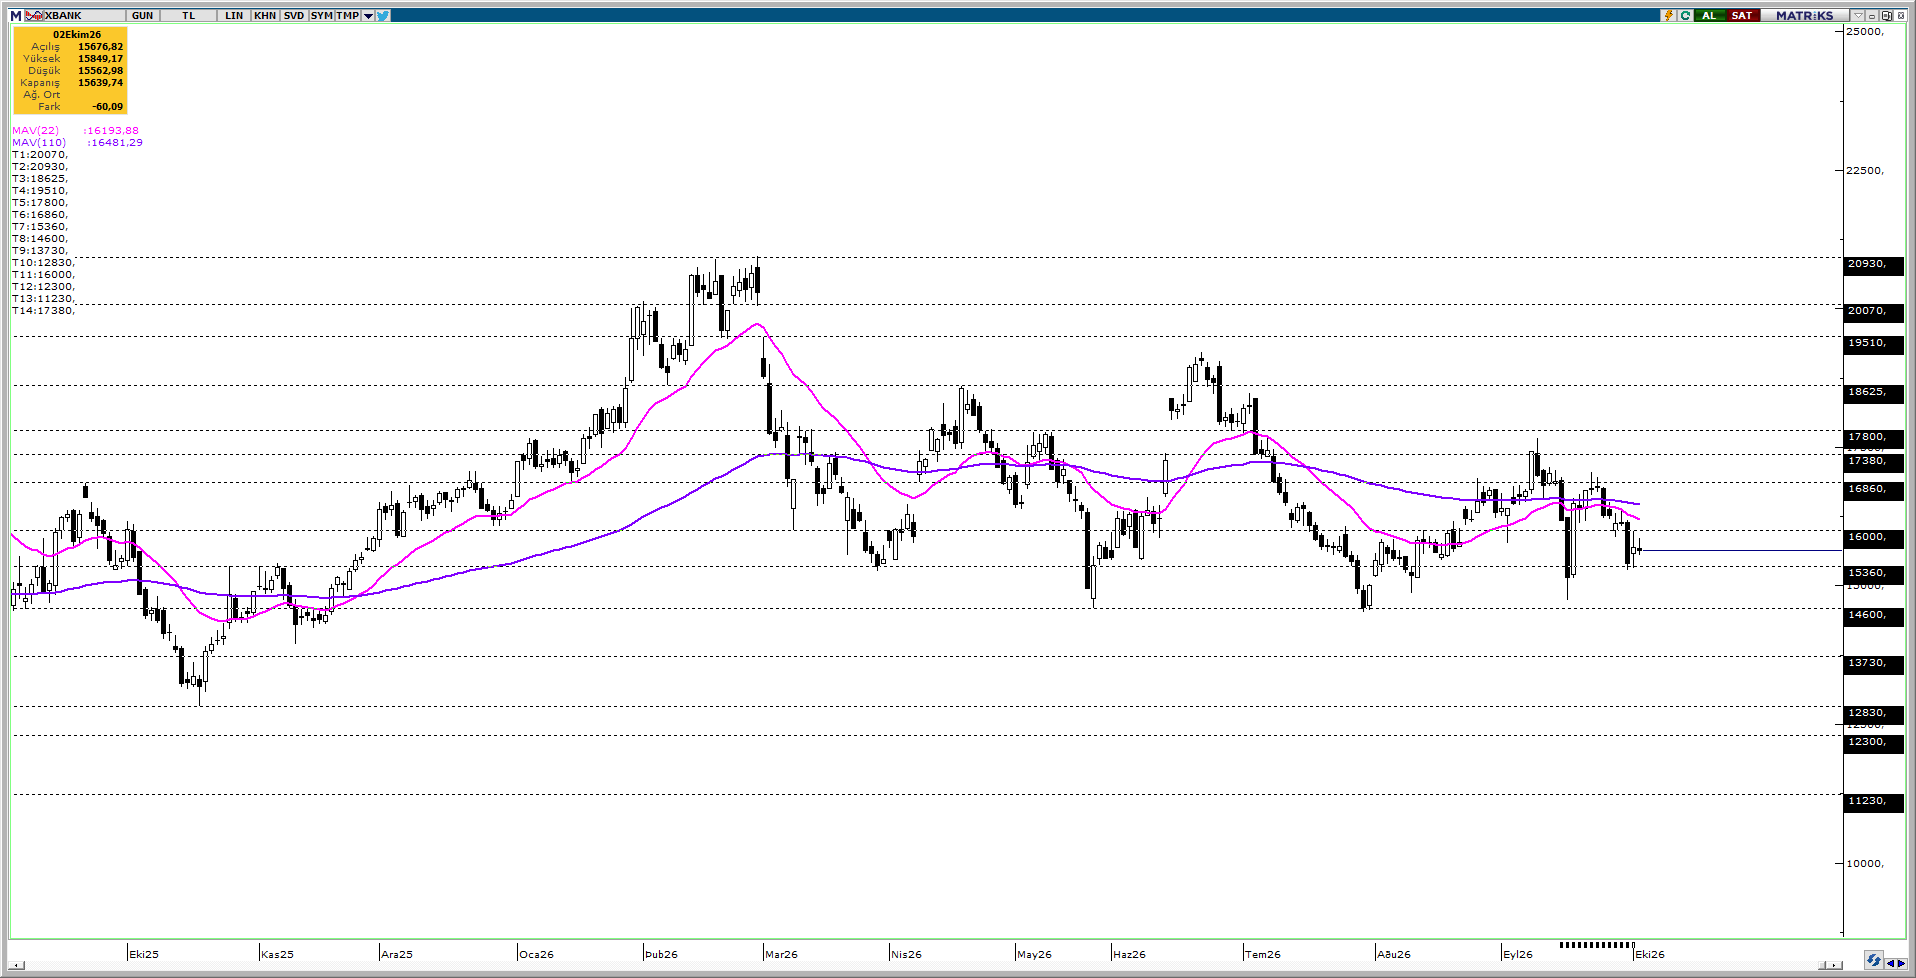Screen dimensions: 1916x978
Task: Toggle the KHN option
Action: tap(265, 16)
